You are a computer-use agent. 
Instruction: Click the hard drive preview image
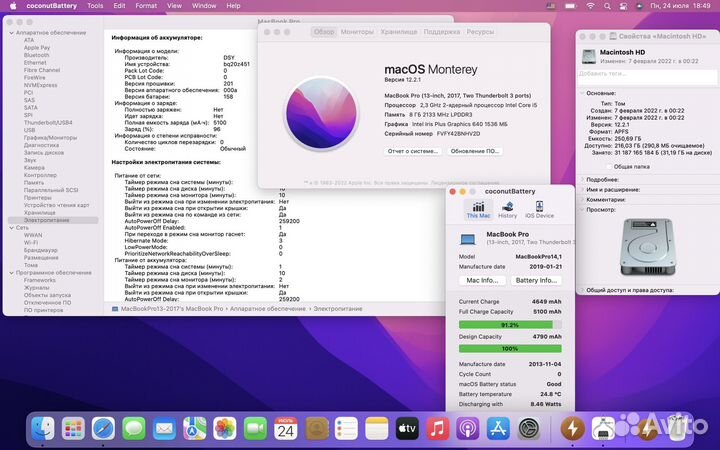[x=647, y=247]
